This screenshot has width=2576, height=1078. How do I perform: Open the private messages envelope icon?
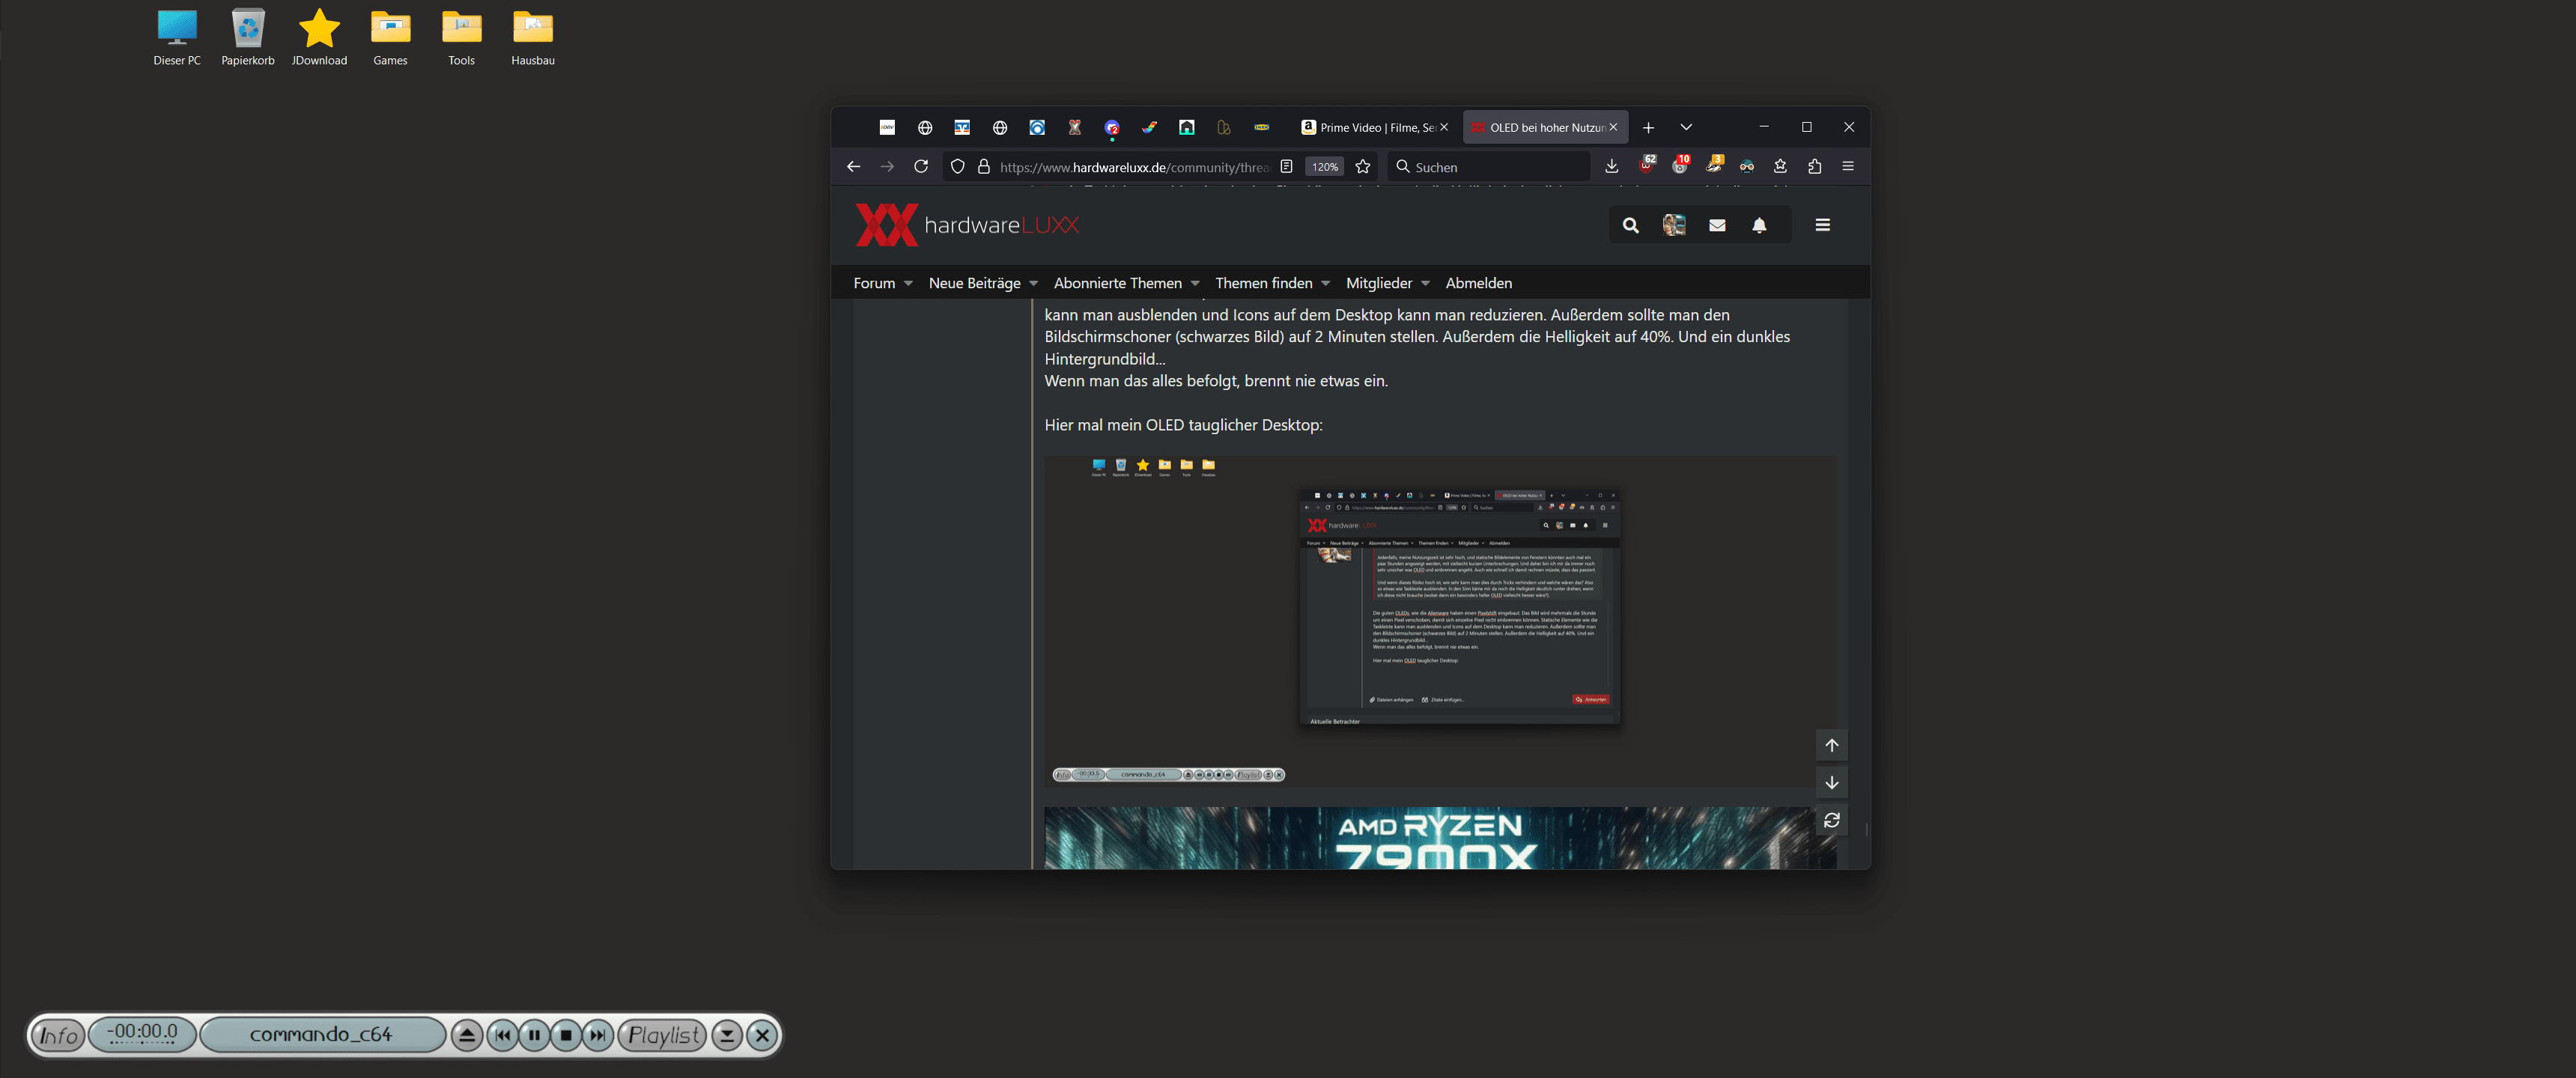click(1717, 225)
